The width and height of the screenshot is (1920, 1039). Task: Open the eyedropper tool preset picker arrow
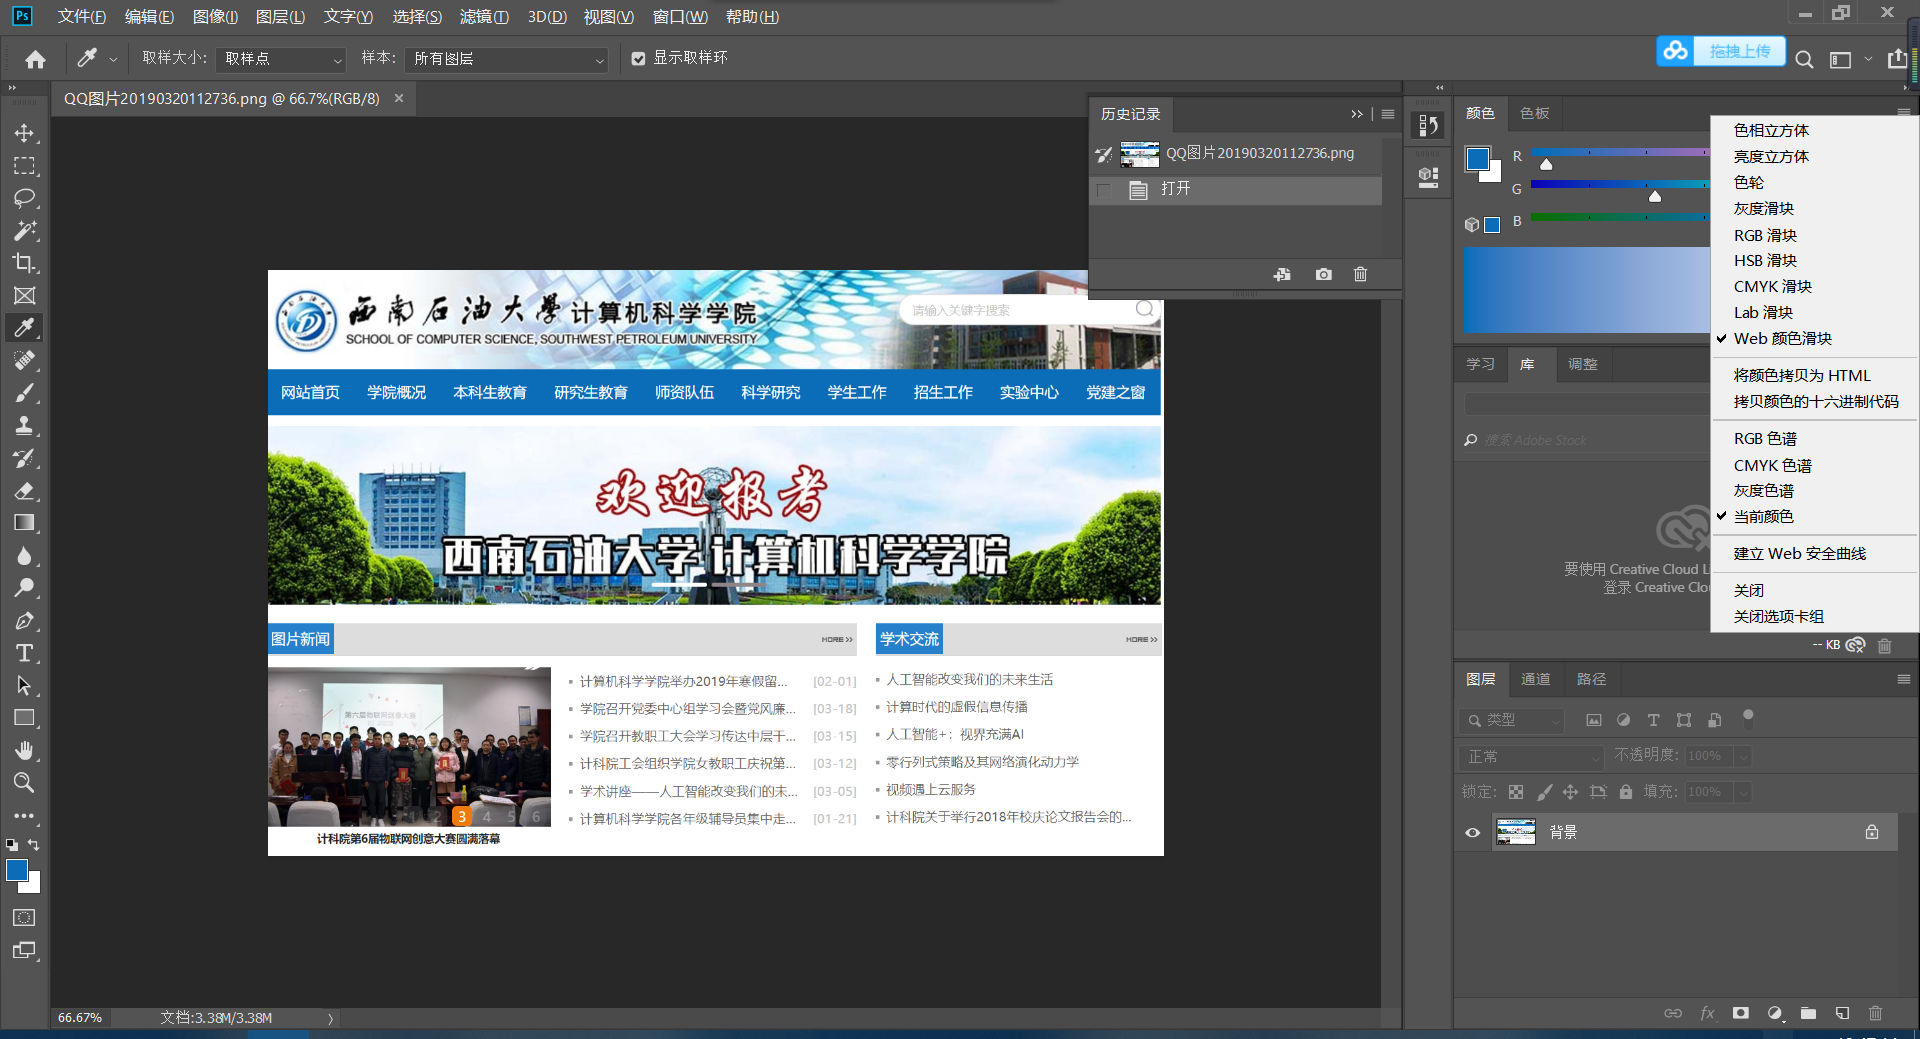(113, 60)
